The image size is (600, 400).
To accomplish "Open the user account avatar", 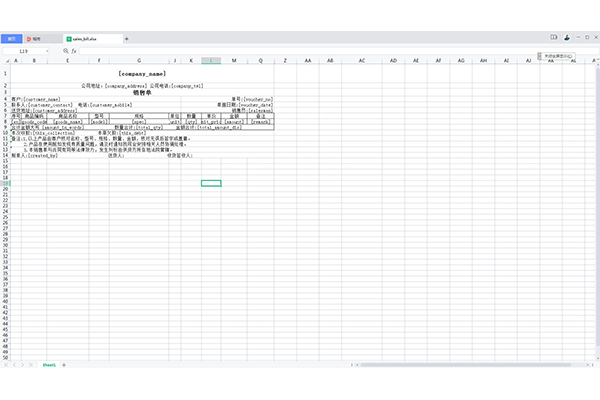I will point(567,37).
